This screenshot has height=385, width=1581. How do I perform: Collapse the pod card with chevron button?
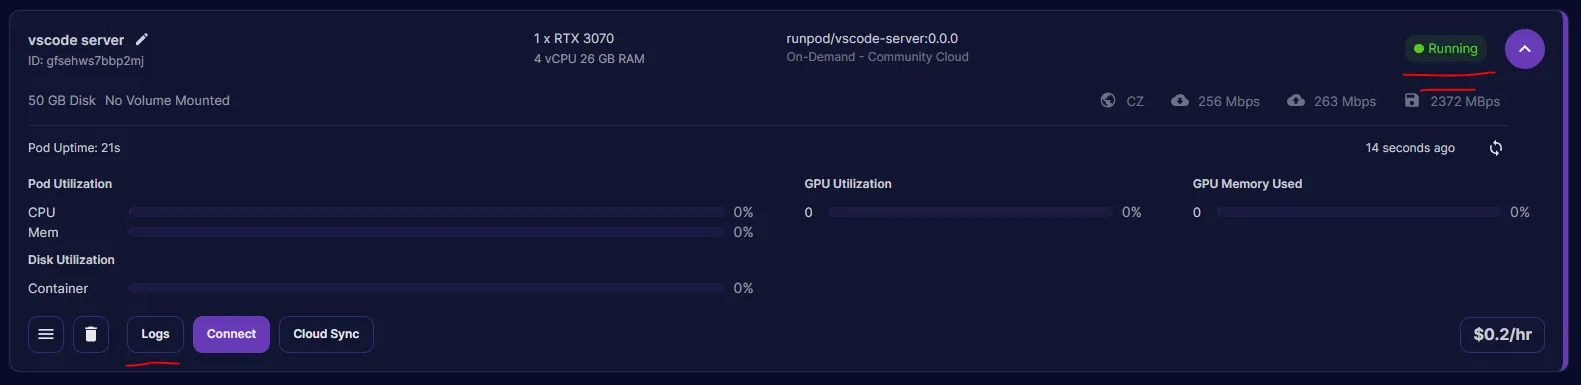click(x=1524, y=49)
